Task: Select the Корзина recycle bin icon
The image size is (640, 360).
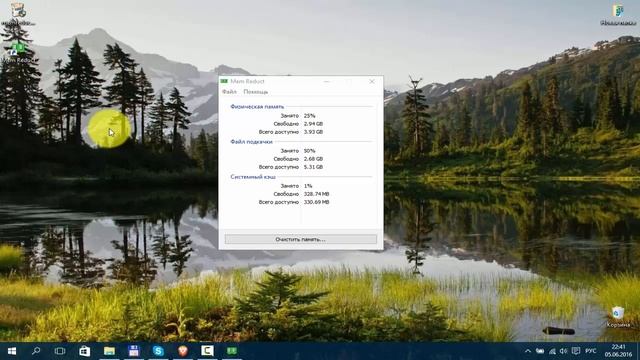Action: pyautogui.click(x=618, y=317)
